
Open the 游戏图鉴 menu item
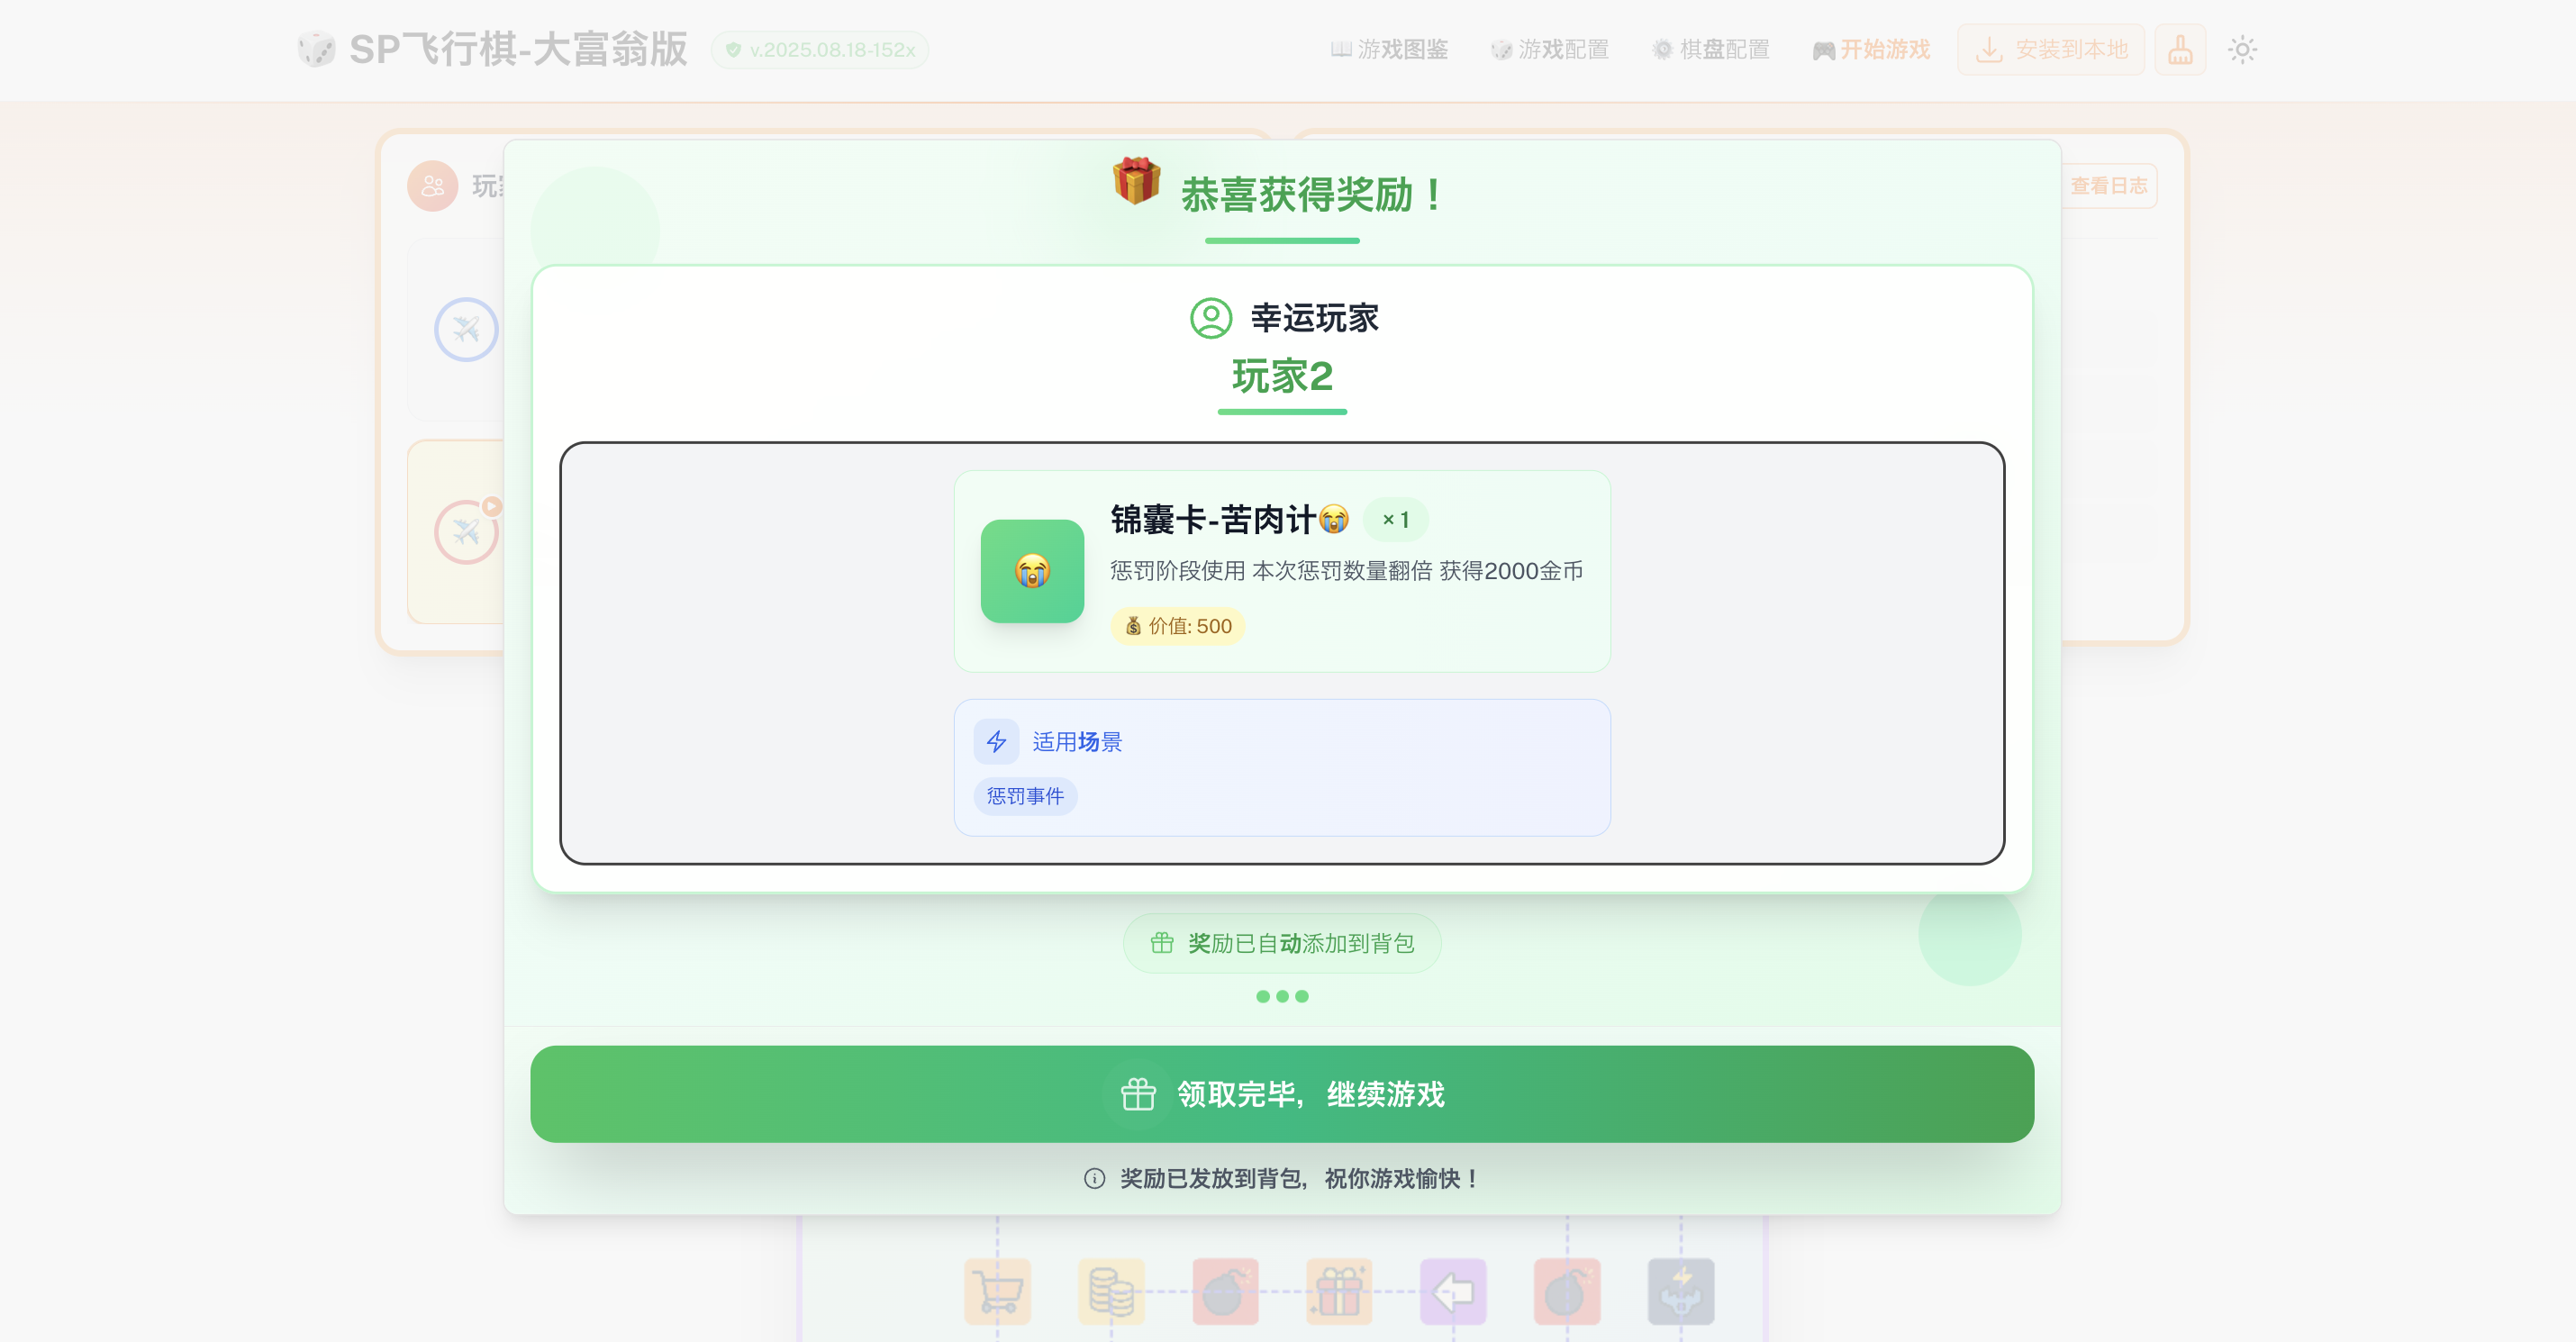(1390, 49)
